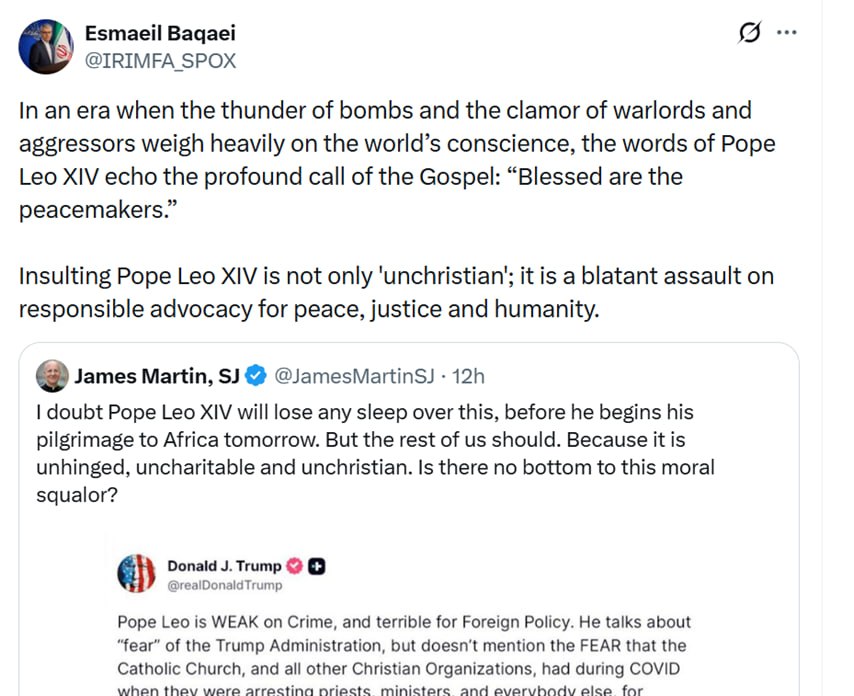Click the 12h timestamp

tap(468, 376)
